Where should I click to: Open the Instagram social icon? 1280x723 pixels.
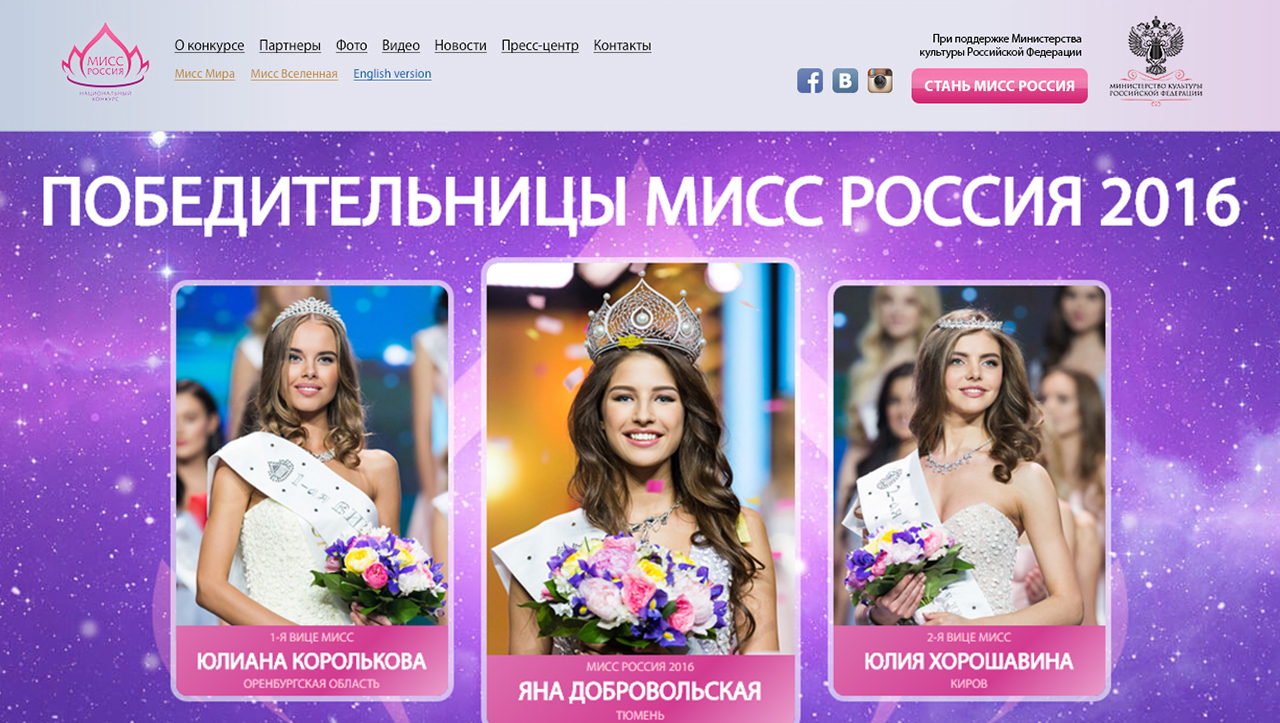[880, 81]
